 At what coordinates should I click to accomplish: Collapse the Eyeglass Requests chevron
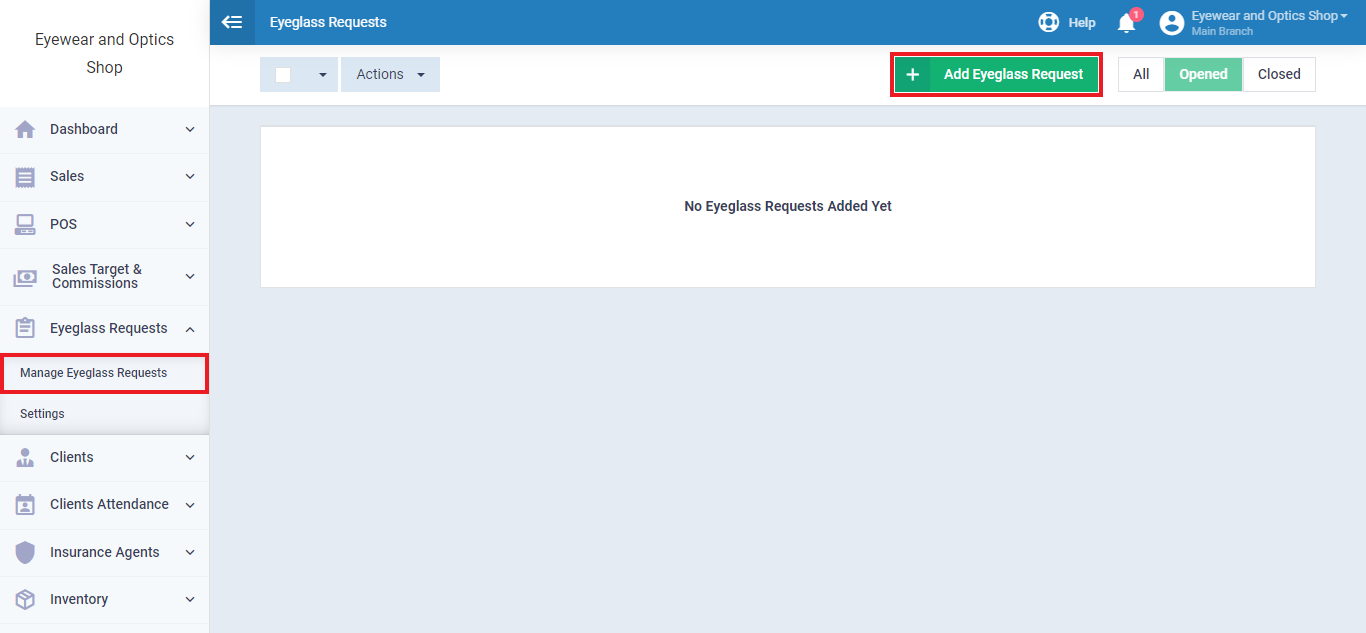click(x=190, y=329)
